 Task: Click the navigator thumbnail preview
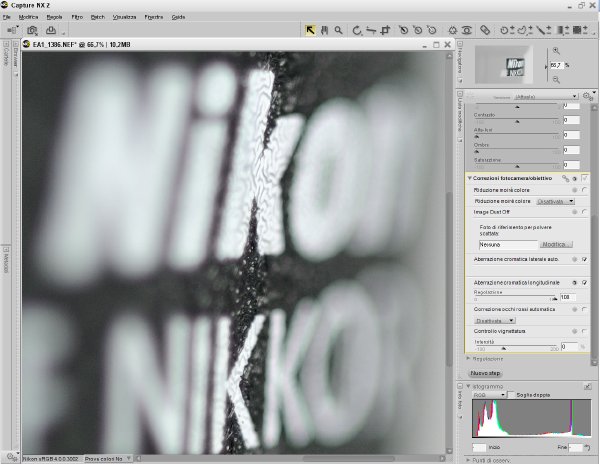click(504, 65)
